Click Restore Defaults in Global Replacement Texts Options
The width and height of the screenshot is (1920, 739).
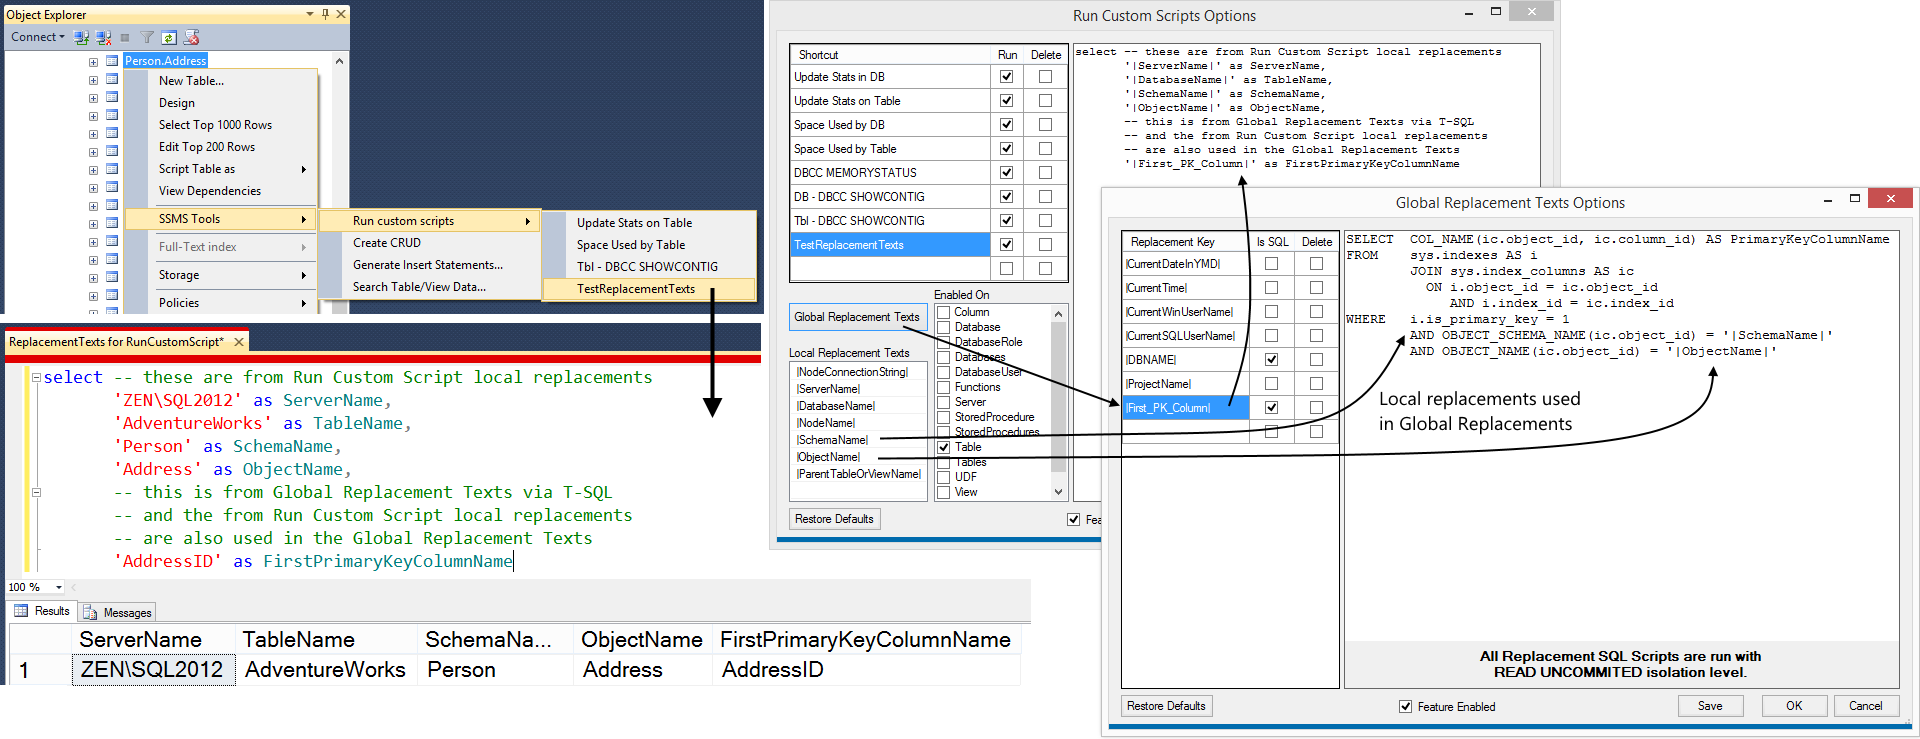pyautogui.click(x=1167, y=706)
